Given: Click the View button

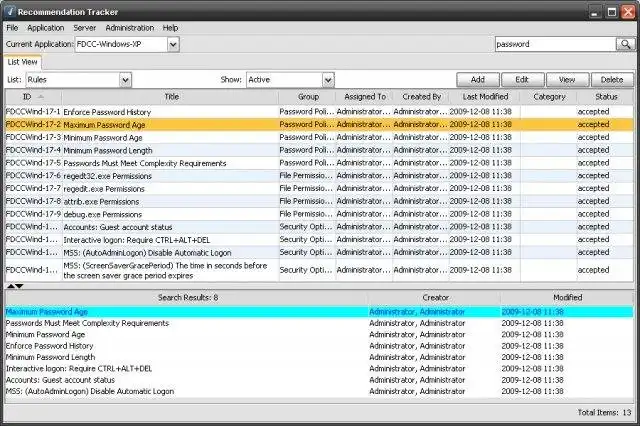Looking at the screenshot, I should 567,80.
